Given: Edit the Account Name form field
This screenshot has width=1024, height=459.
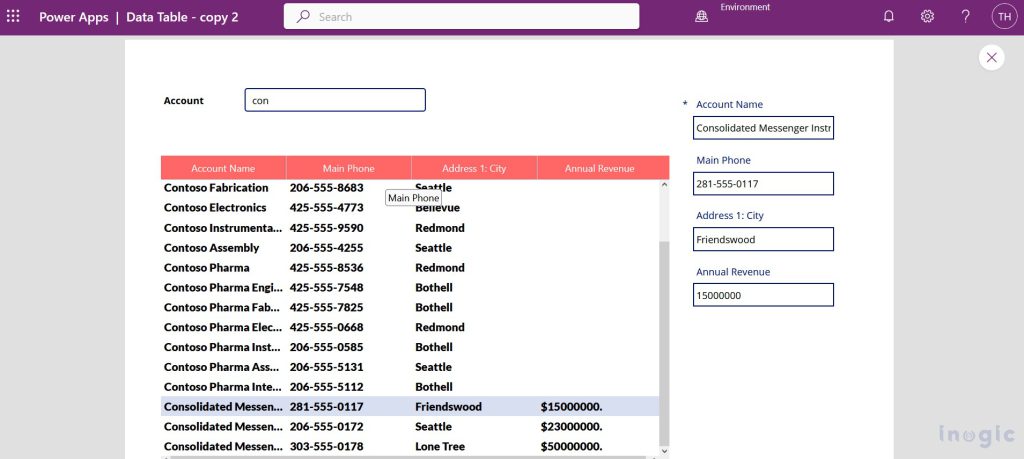Looking at the screenshot, I should (x=763, y=128).
